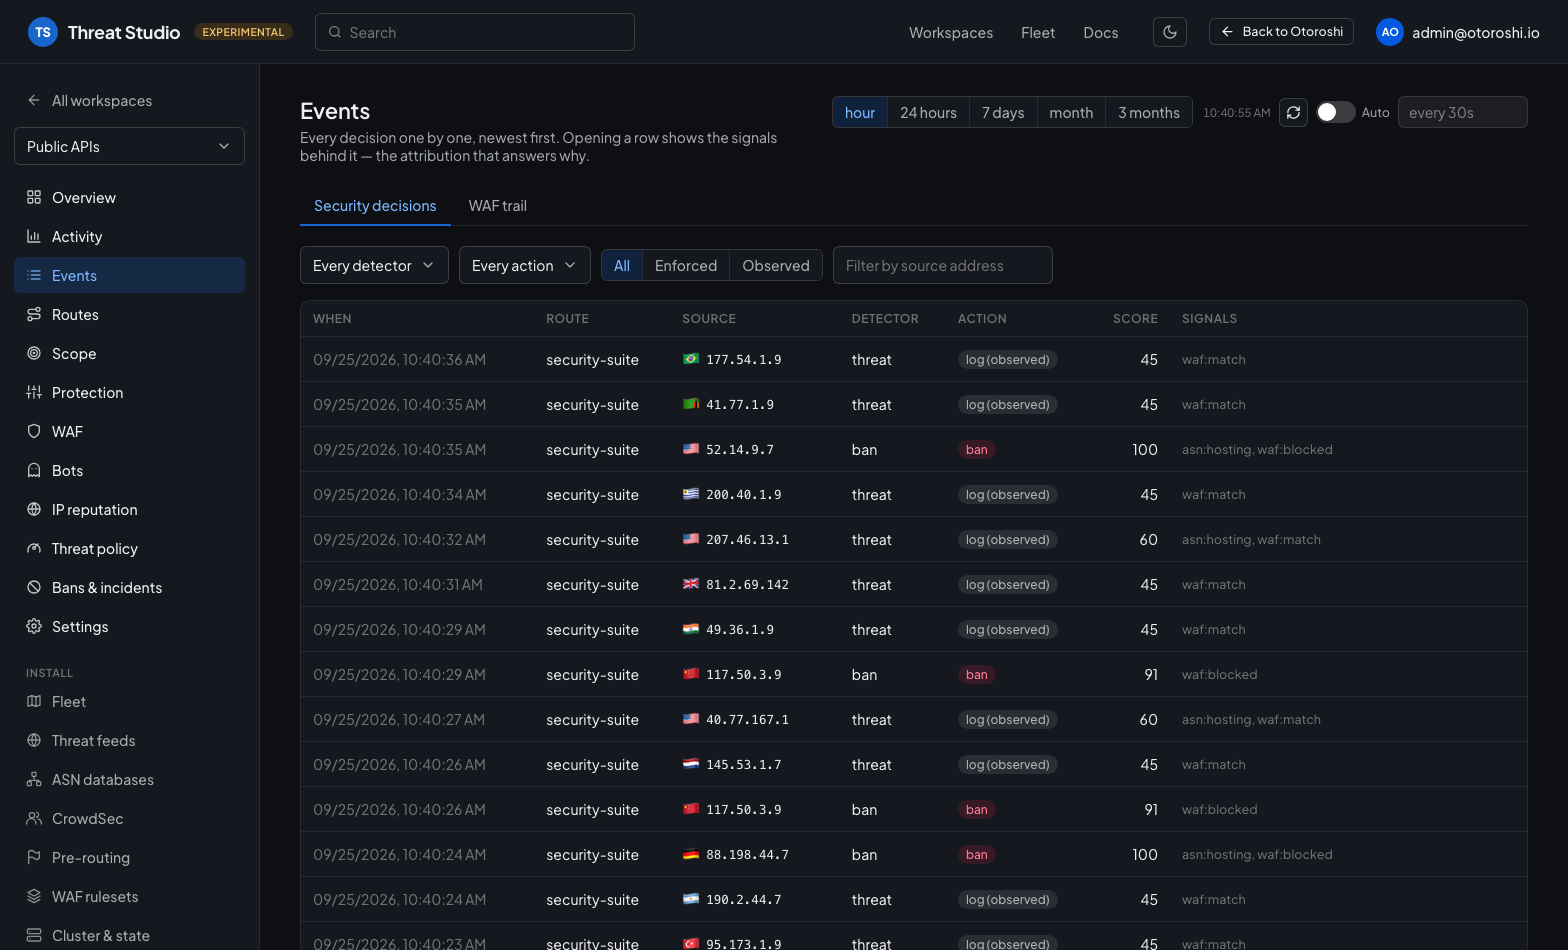Screen dimensions: 1568x950
Task: Go back to All workspaces
Action: coord(89,100)
